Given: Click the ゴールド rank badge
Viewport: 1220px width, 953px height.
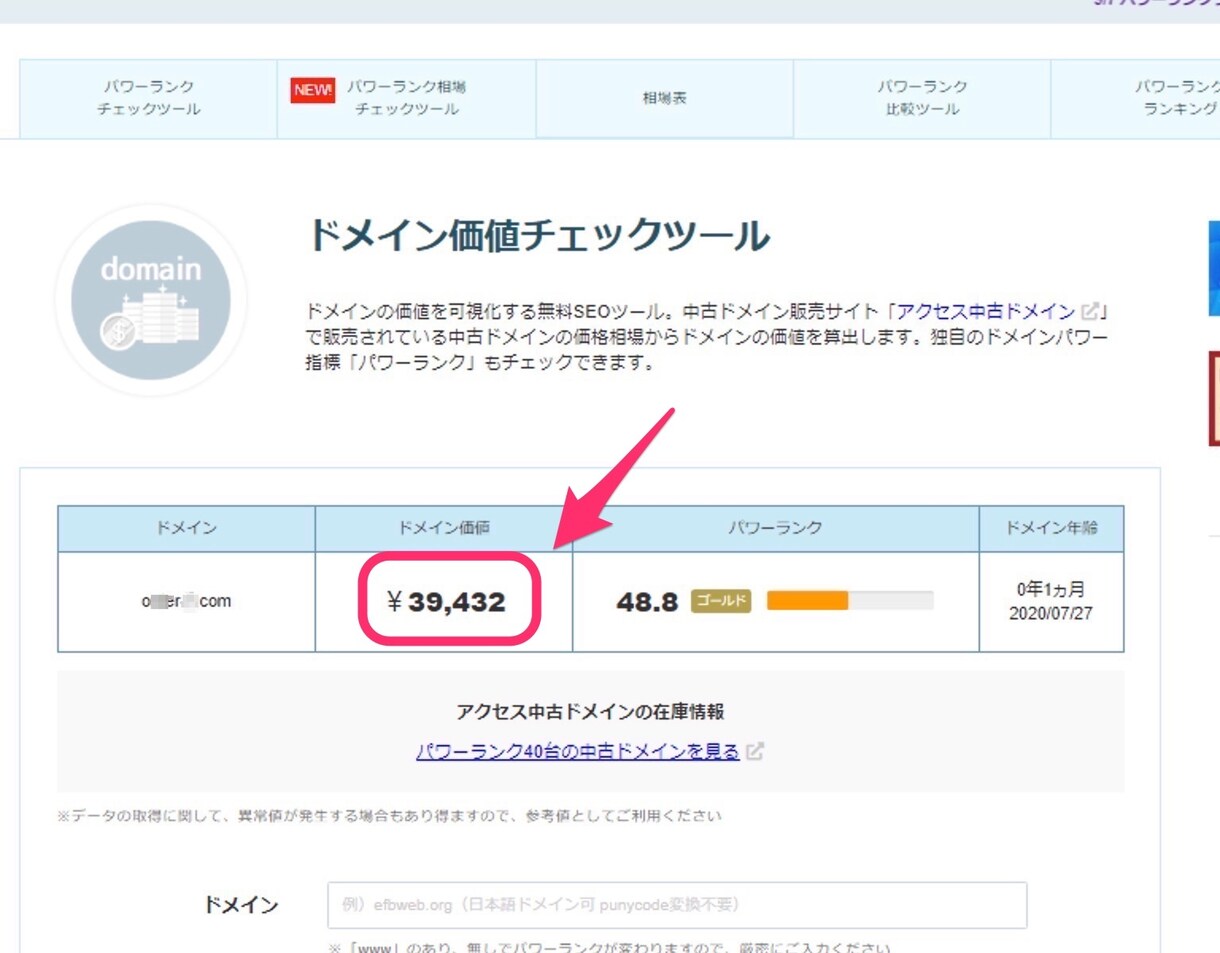Looking at the screenshot, I should (720, 601).
